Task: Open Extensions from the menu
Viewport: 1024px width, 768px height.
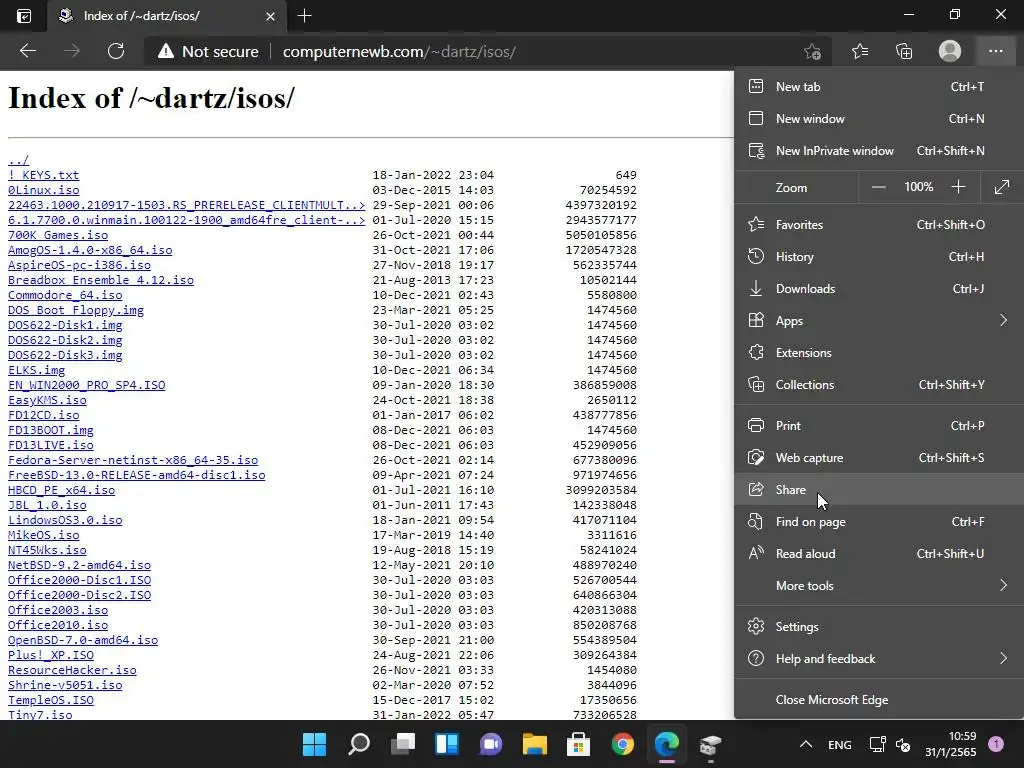Action: pyautogui.click(x=879, y=353)
